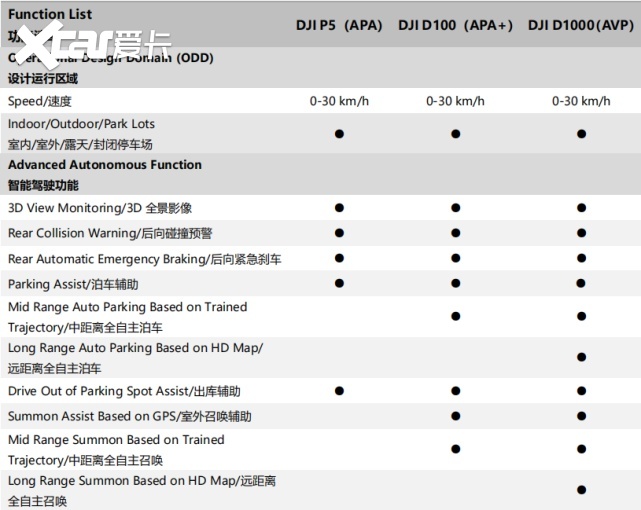Click the Parking Assist/泊车辅助 row label
641x510 pixels.
[73, 284]
